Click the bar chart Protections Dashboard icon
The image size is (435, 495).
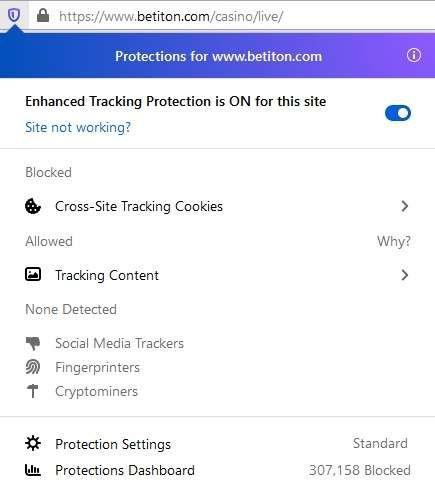[x=33, y=470]
